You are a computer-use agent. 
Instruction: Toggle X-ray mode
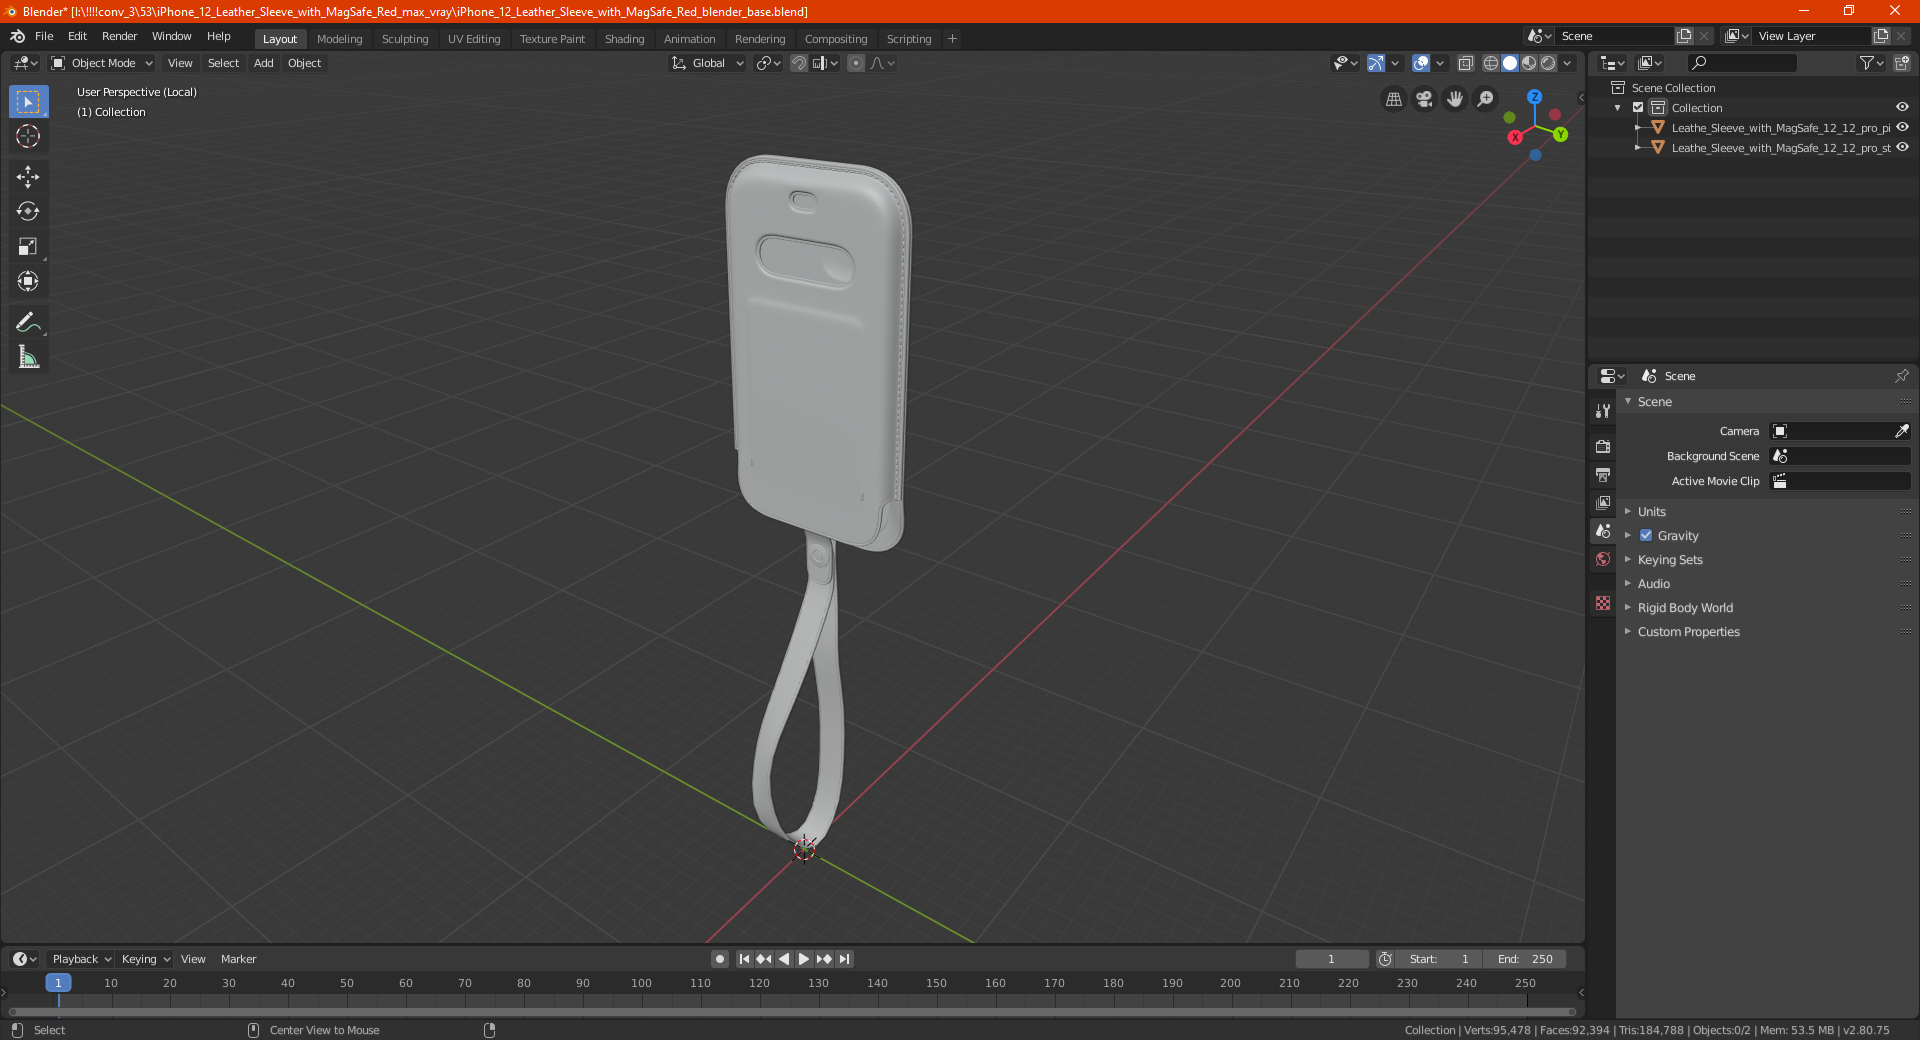1466,63
